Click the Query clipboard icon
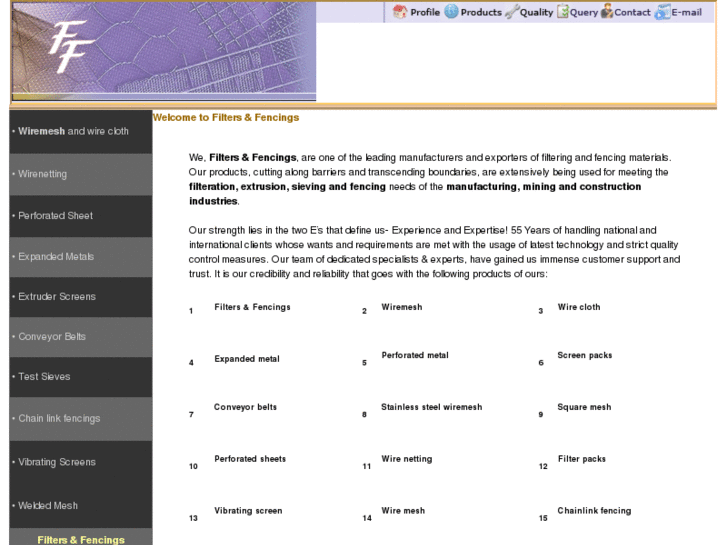 [562, 12]
